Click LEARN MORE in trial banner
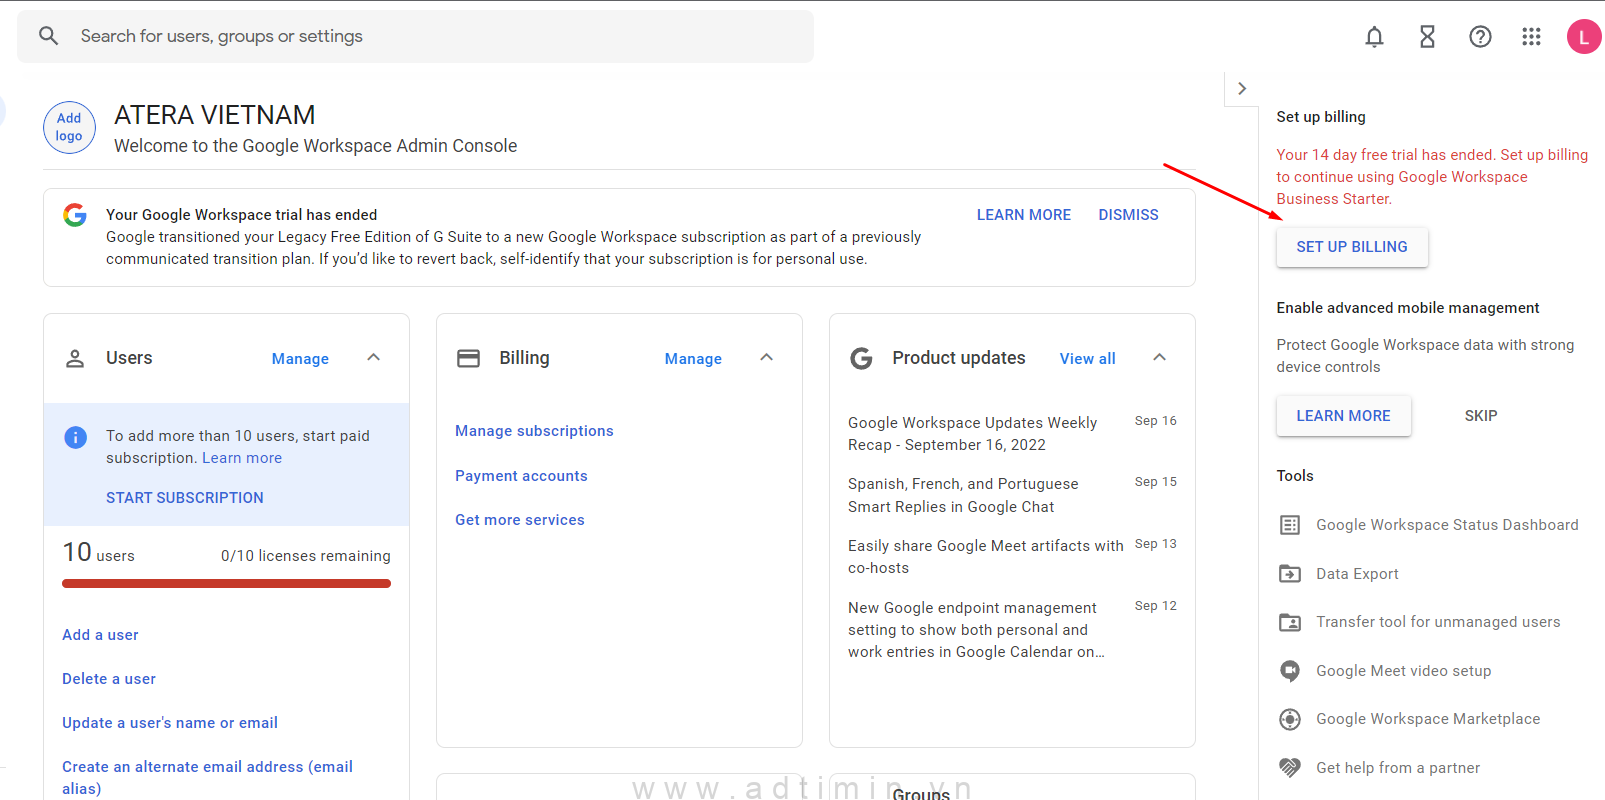 [x=1023, y=215]
